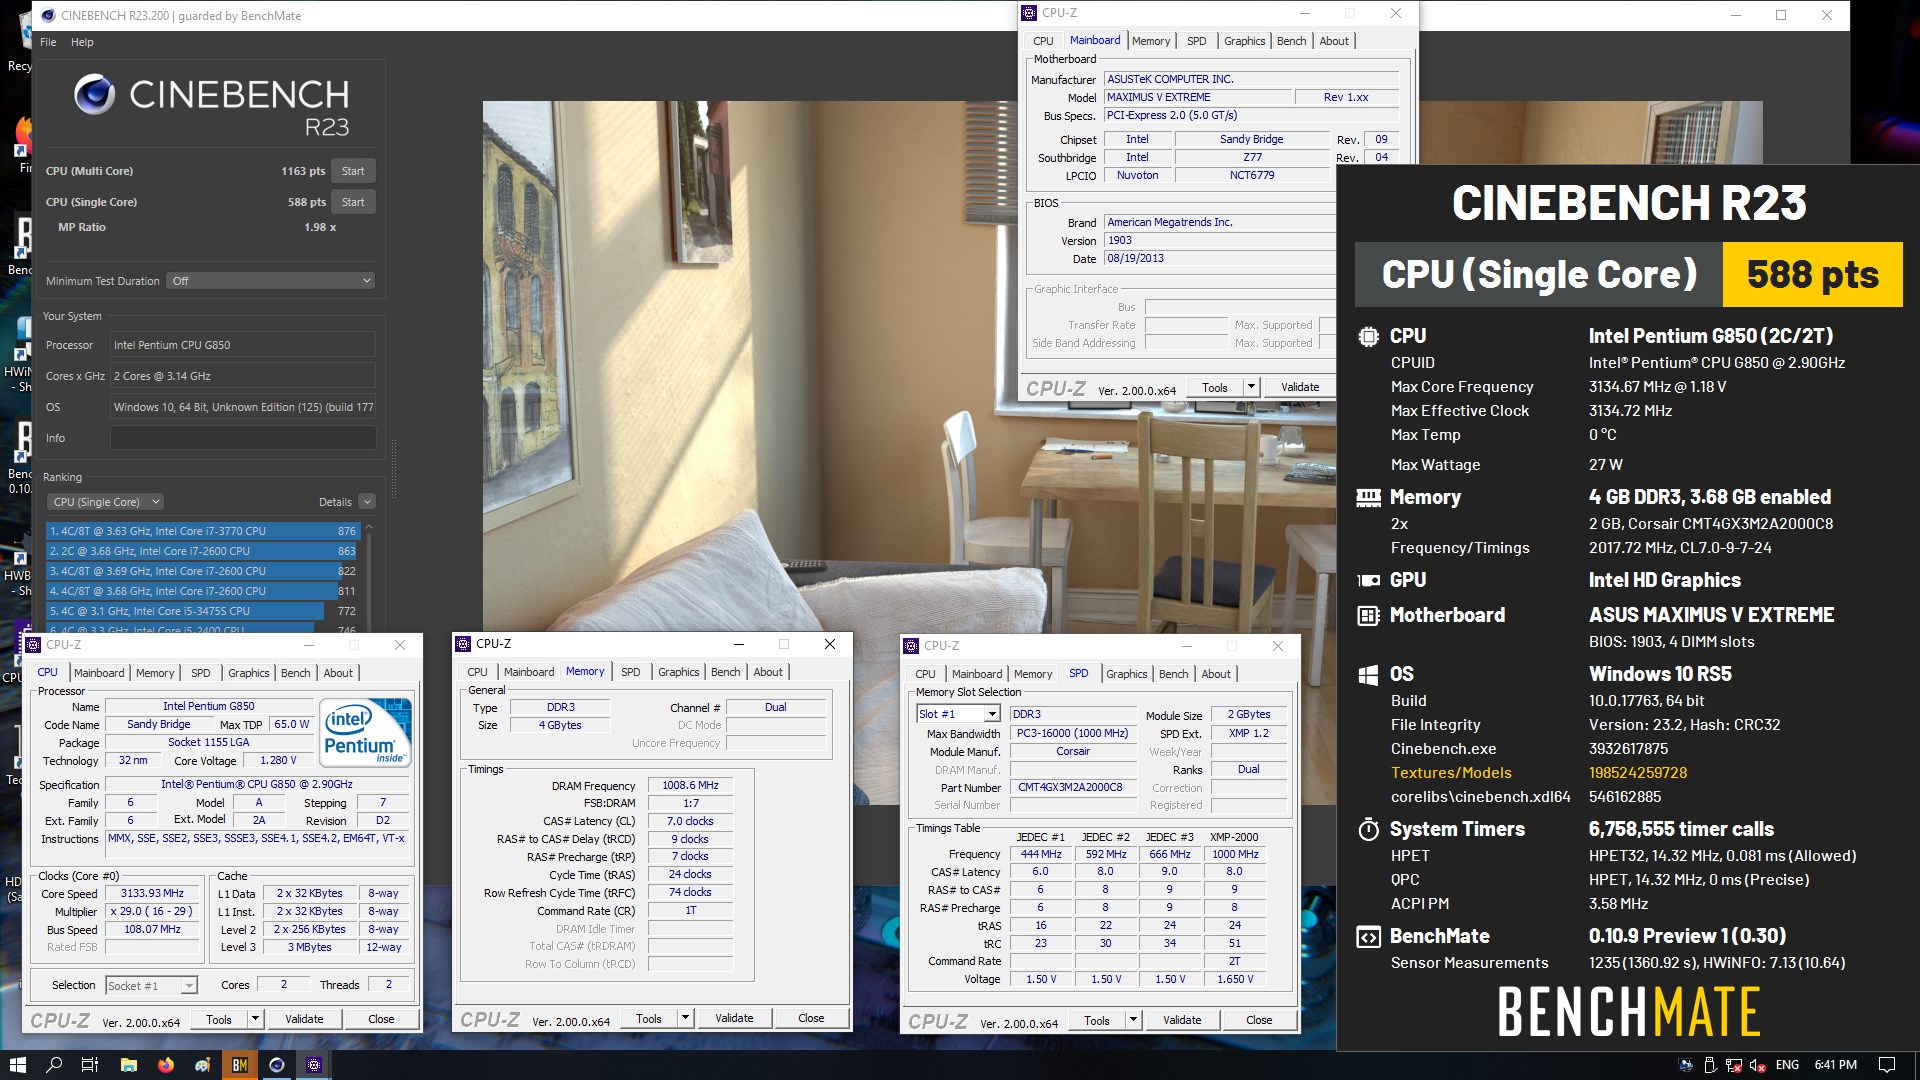This screenshot has width=1920, height=1080.
Task: Click the System Timers stopwatch icon
Action: 1368,830
